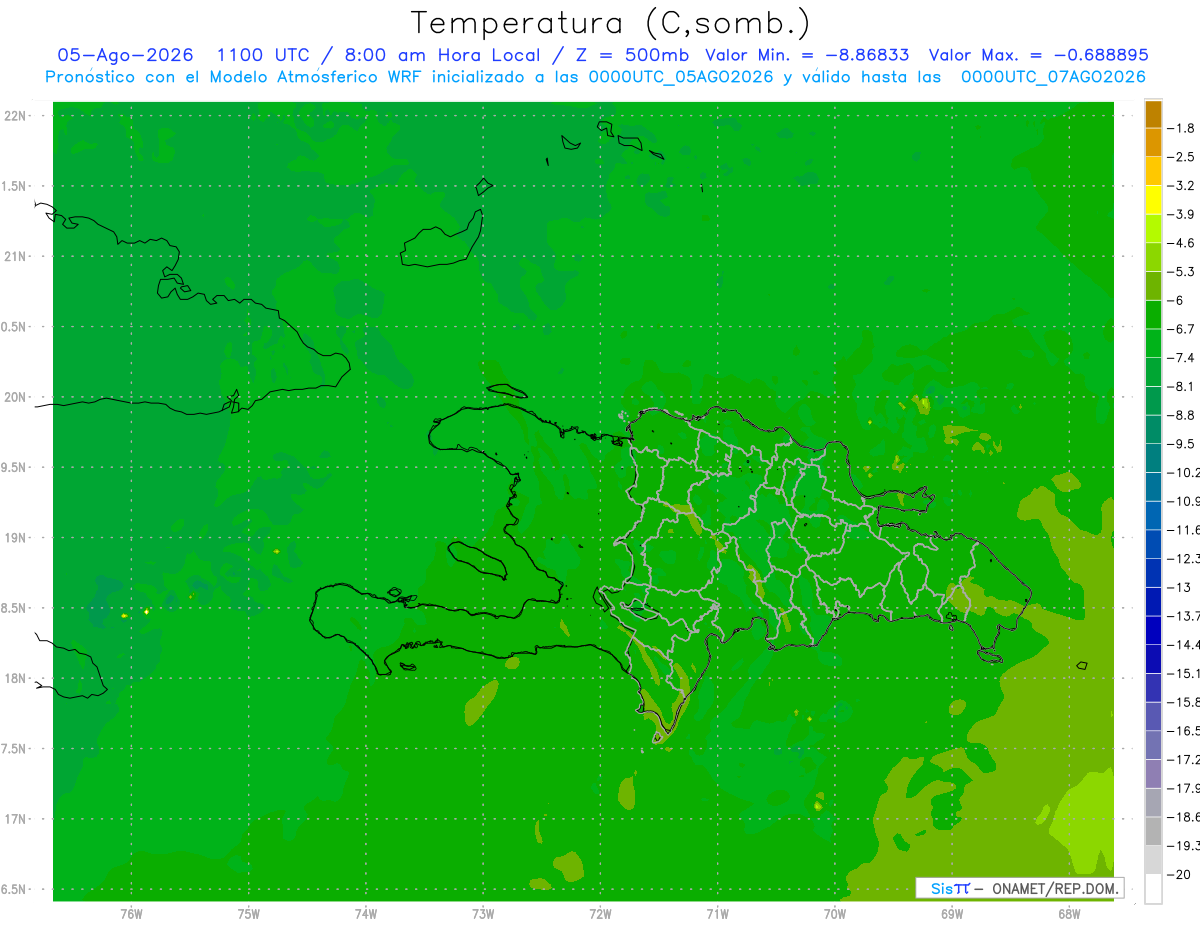1200x927 pixels.
Task: Click the "20N" latitude axis label
Action: 14,397
